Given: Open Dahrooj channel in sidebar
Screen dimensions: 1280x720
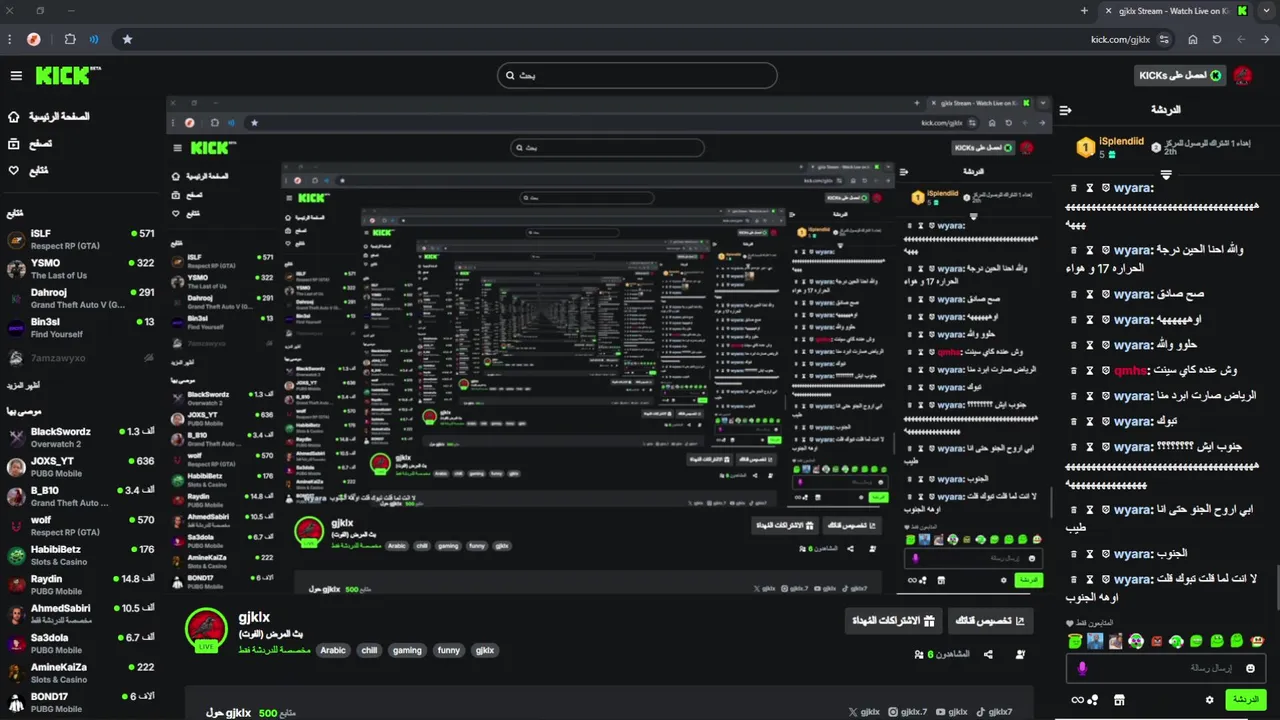Looking at the screenshot, I should click(80, 298).
